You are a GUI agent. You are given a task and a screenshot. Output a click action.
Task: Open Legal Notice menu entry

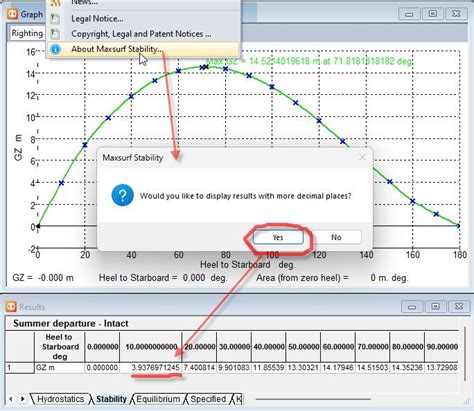pos(97,19)
